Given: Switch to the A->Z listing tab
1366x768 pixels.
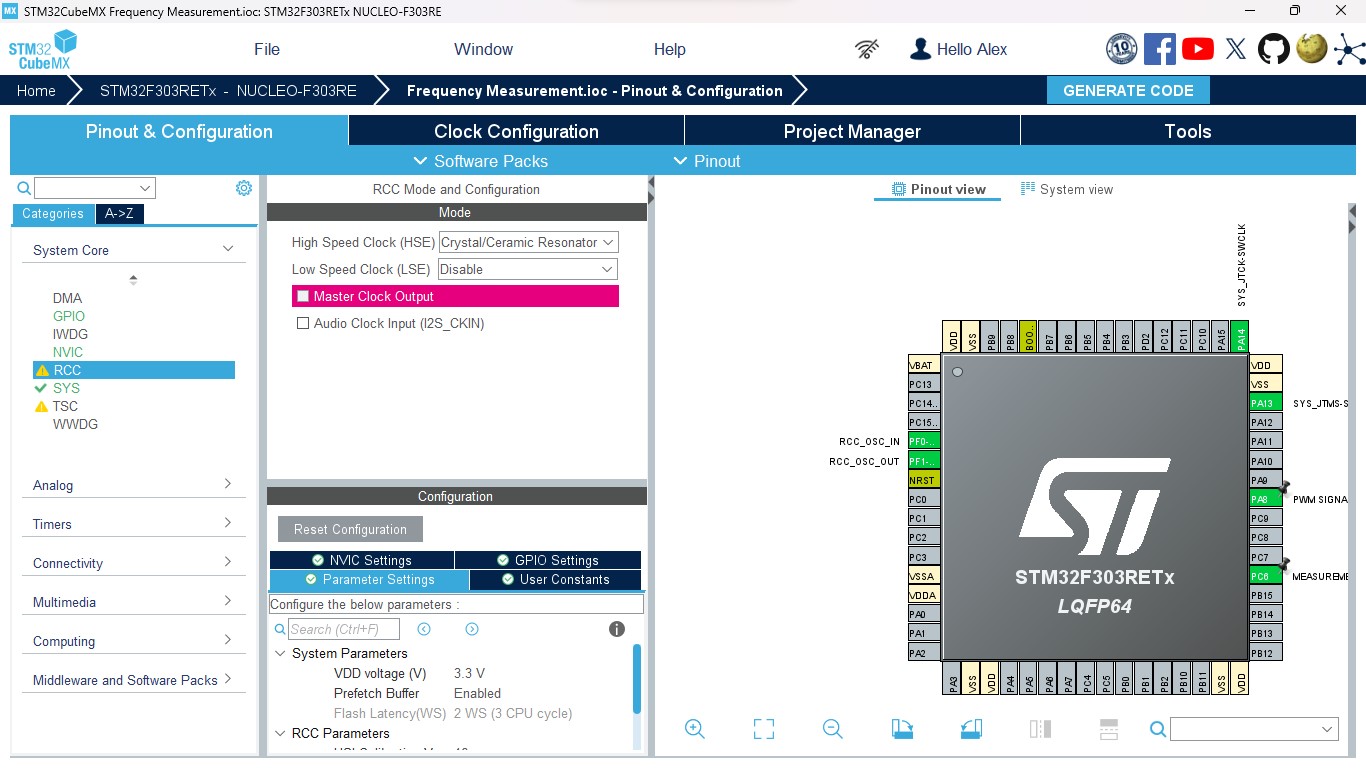Looking at the screenshot, I should (119, 213).
